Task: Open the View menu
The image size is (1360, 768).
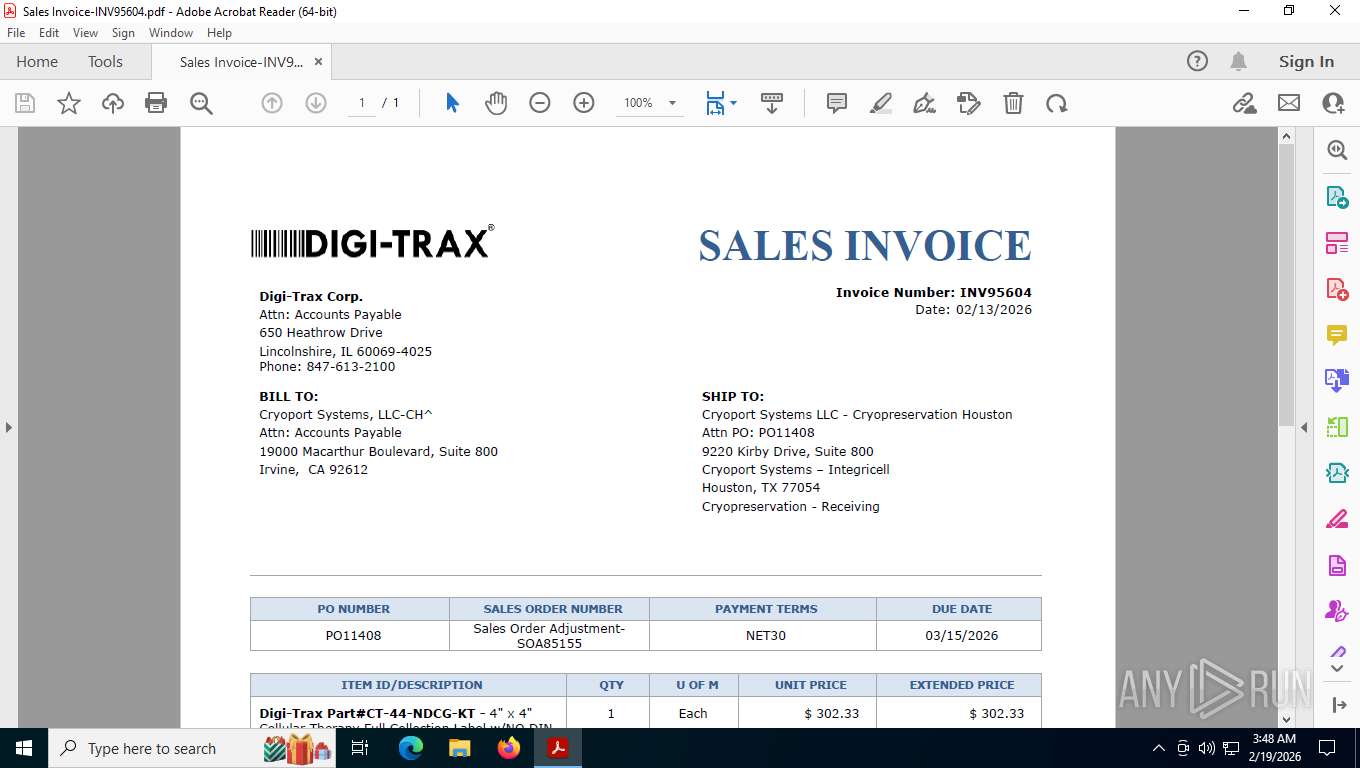Action: tap(86, 33)
